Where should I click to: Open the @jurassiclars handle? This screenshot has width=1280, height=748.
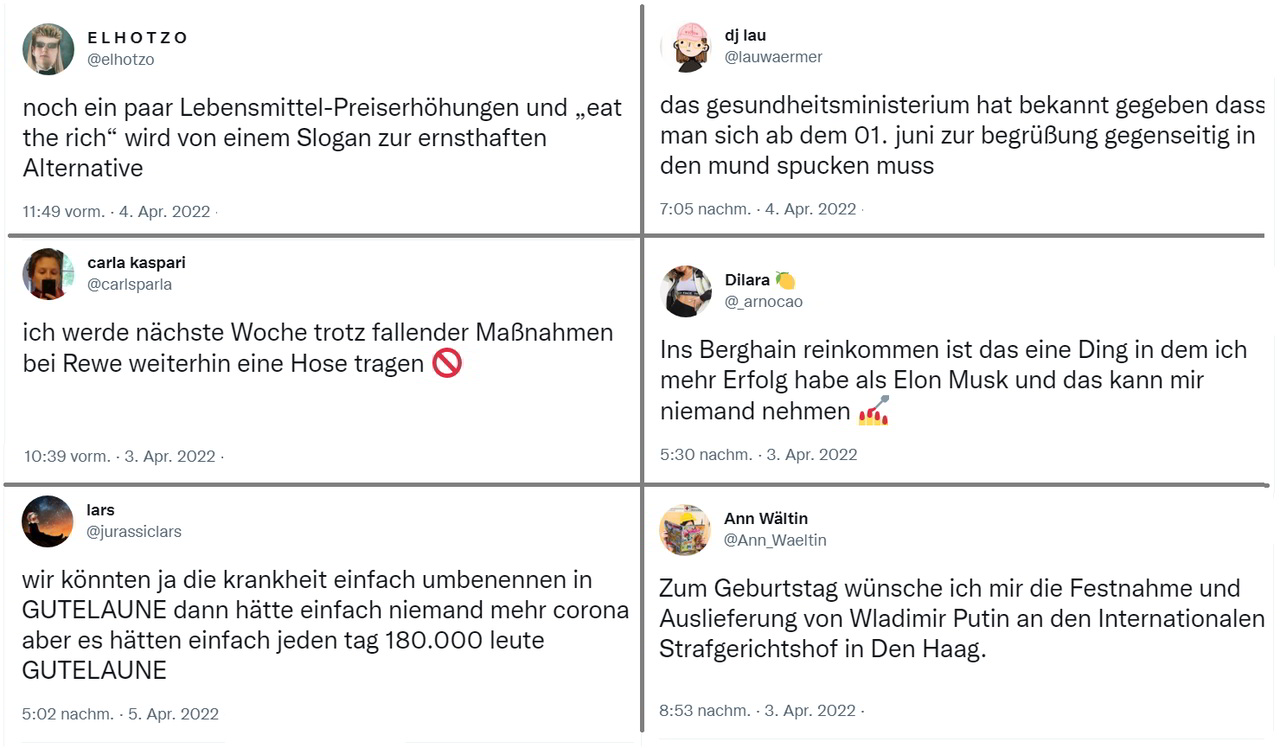pos(134,531)
